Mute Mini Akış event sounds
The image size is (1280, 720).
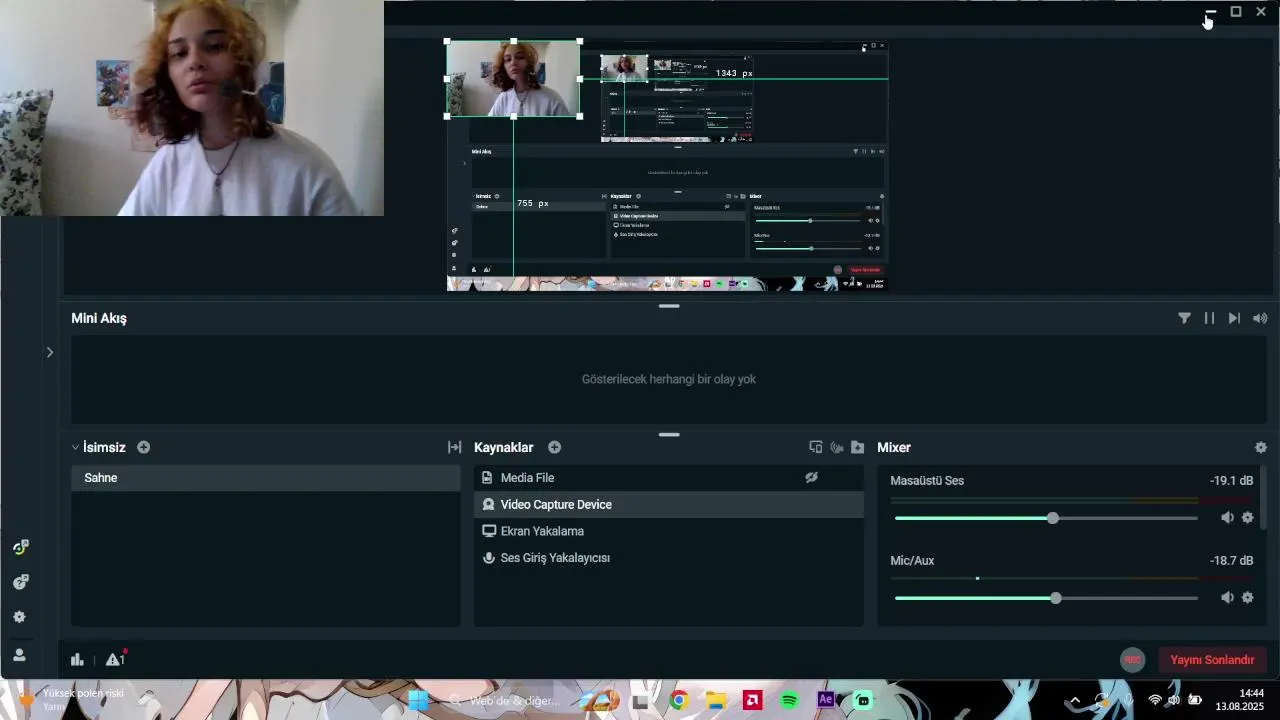[1260, 318]
